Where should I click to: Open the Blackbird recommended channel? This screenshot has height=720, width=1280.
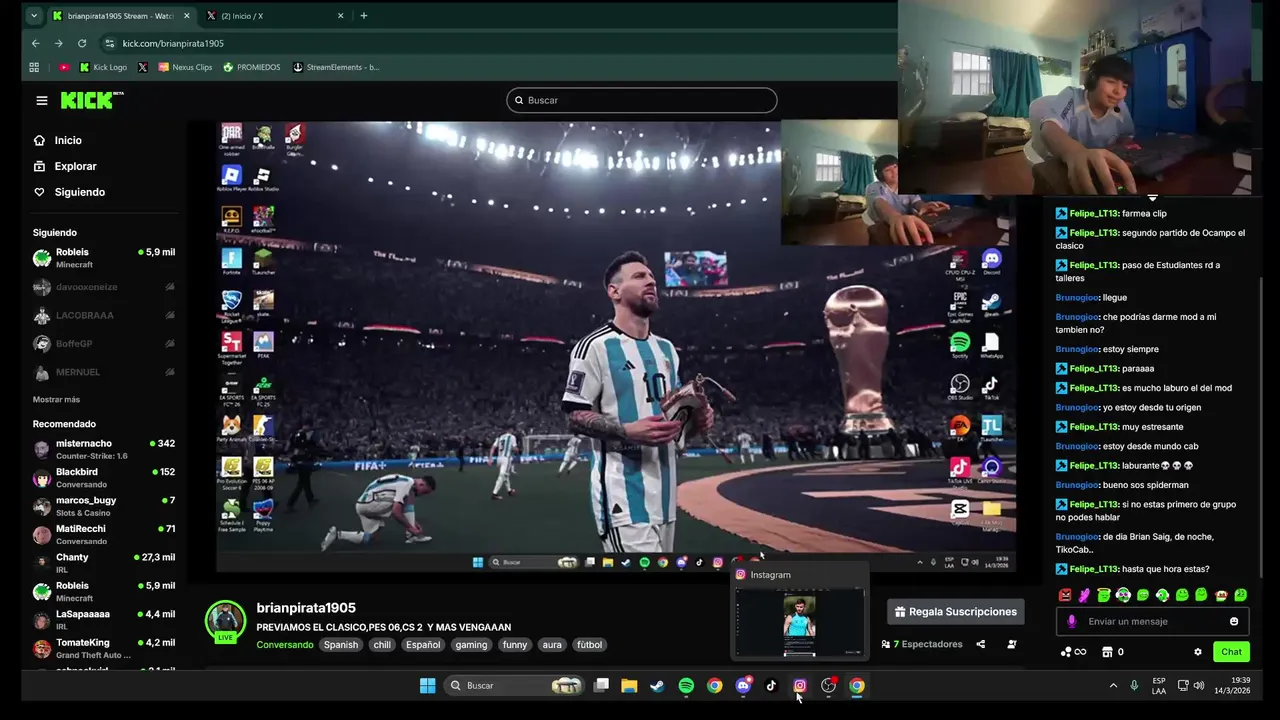[104, 478]
